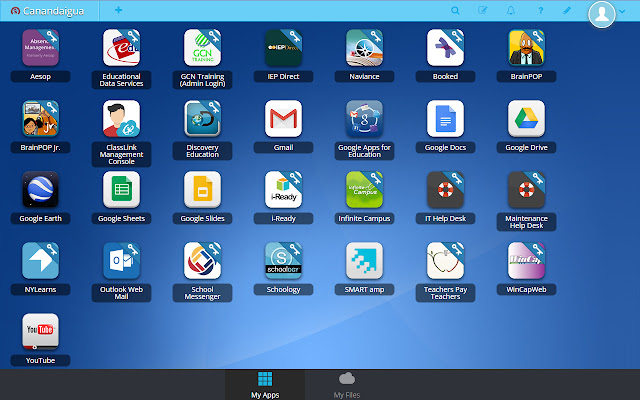
Task: Launch the BrainPOP Jr. app
Action: (40, 118)
